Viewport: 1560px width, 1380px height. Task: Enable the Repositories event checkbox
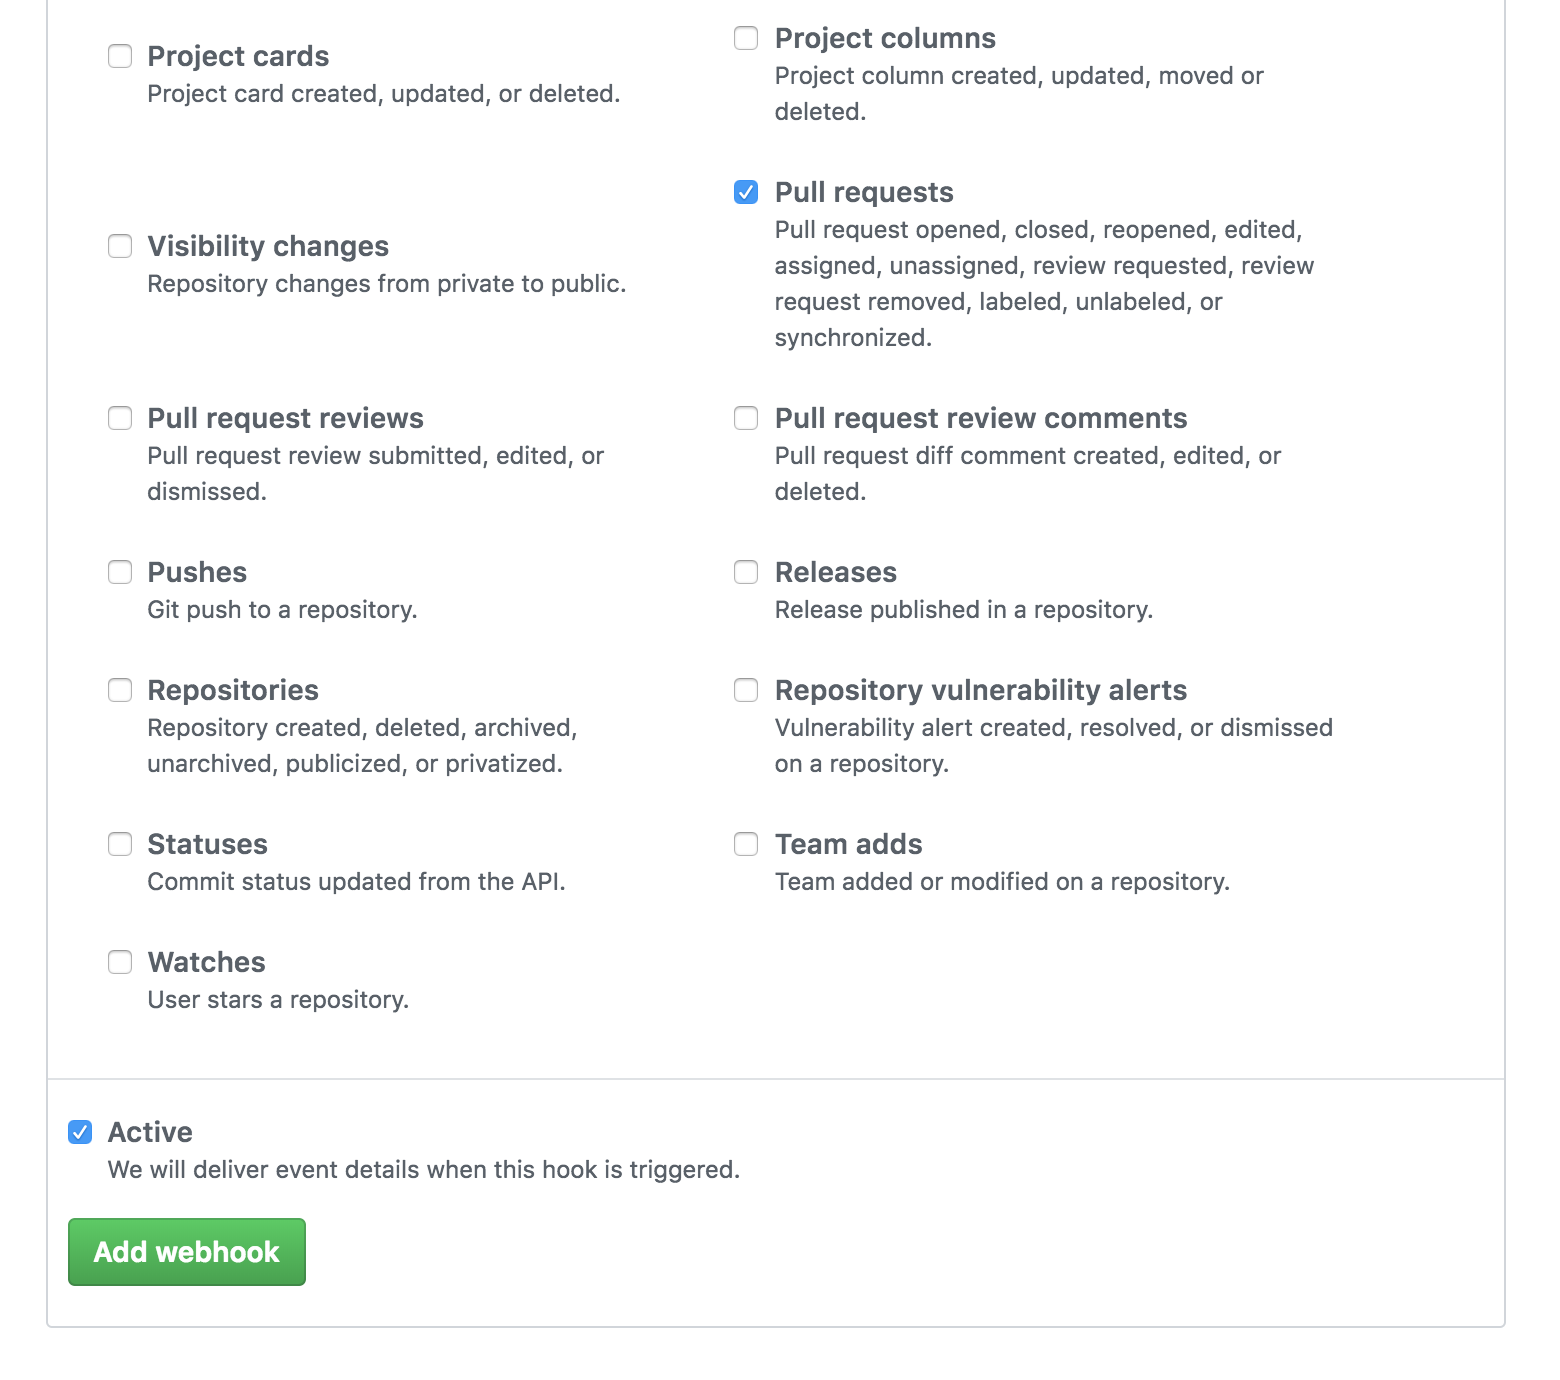pos(120,690)
